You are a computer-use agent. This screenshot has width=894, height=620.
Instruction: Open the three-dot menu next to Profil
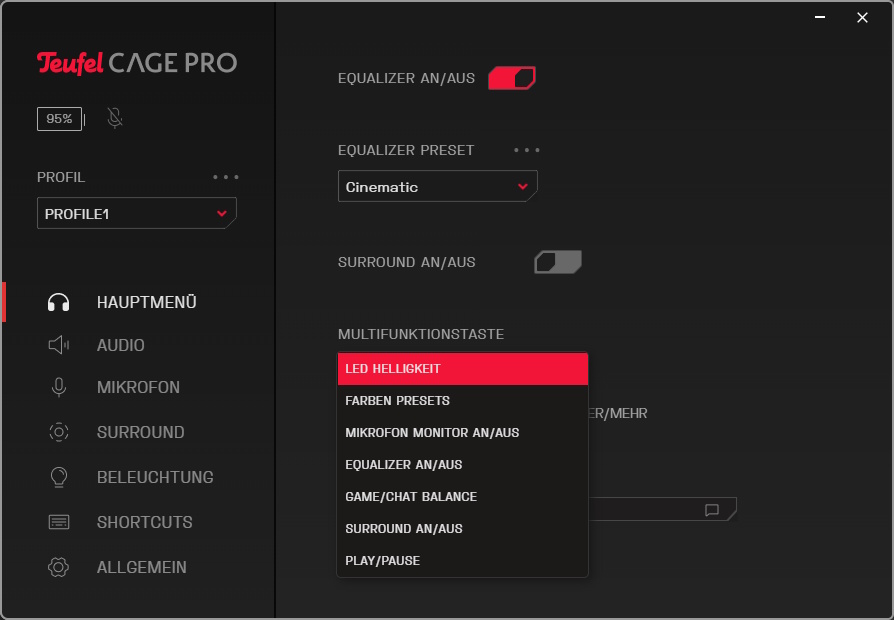[226, 177]
